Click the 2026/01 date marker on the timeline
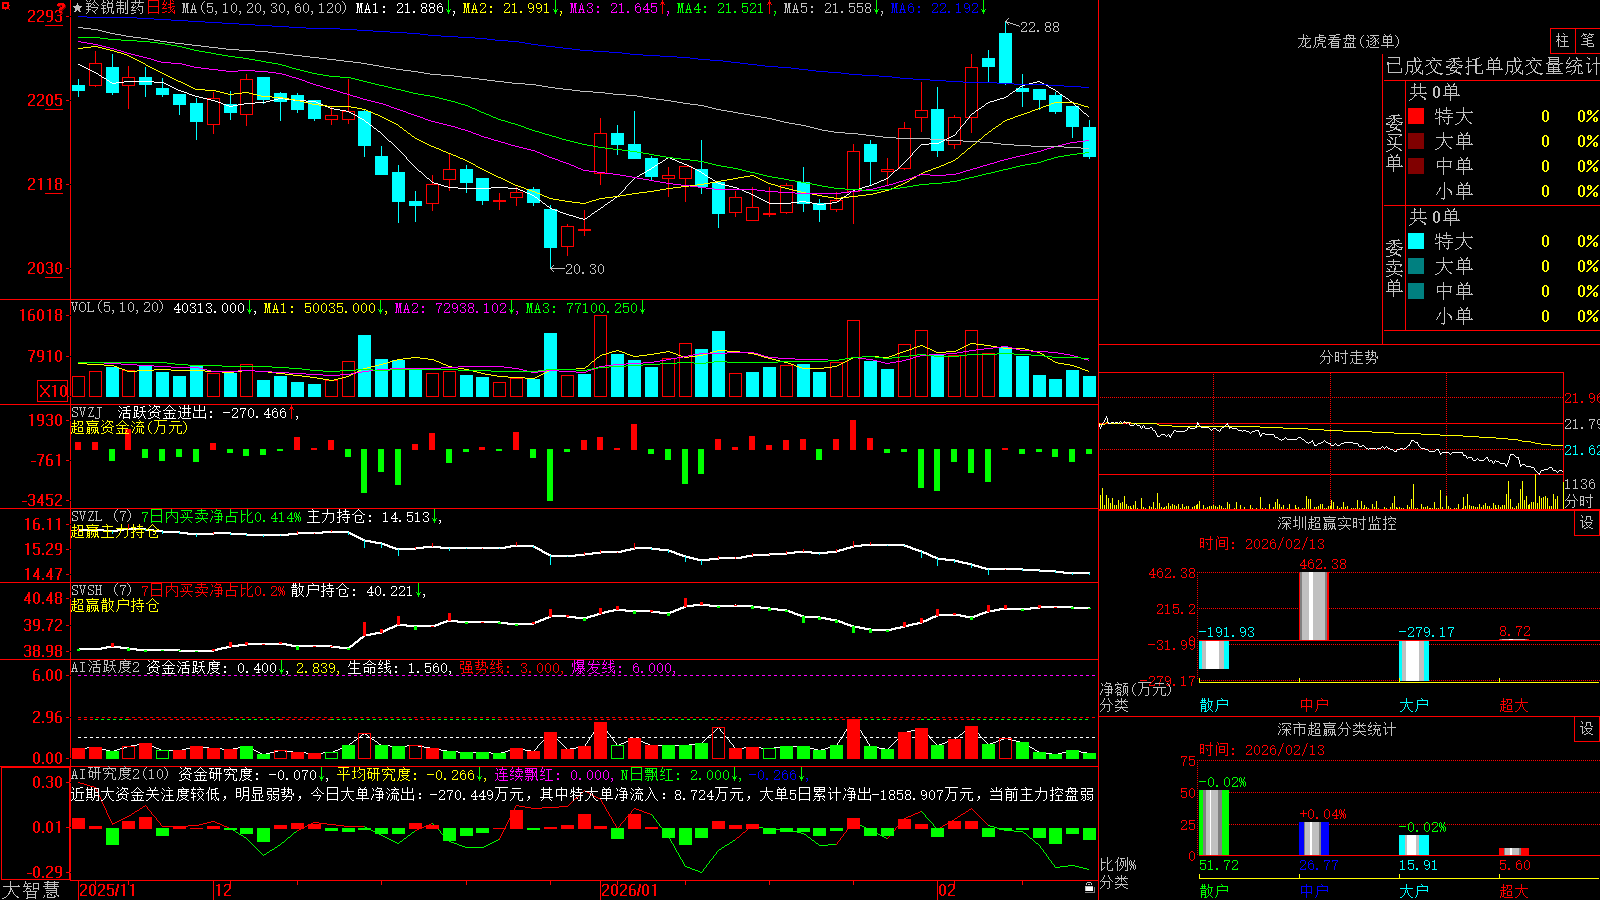 (629, 890)
